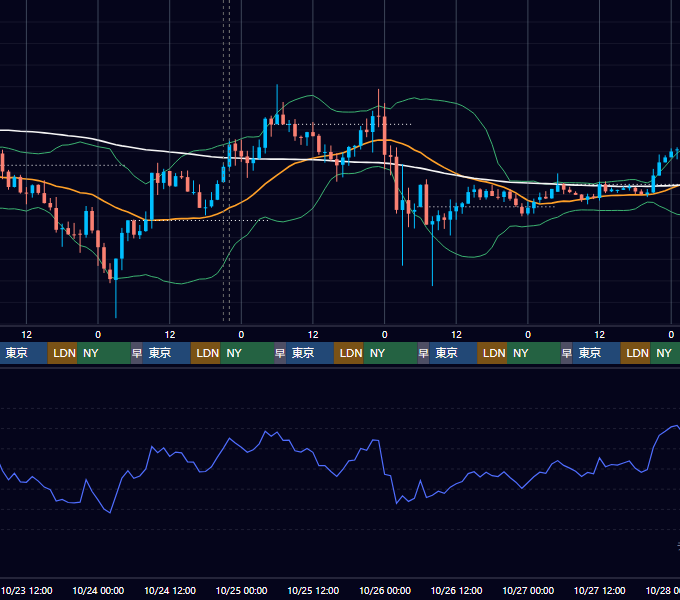Click the NY session block ending at 10/26 00:00
This screenshot has height=600, width=680.
pos(390,353)
